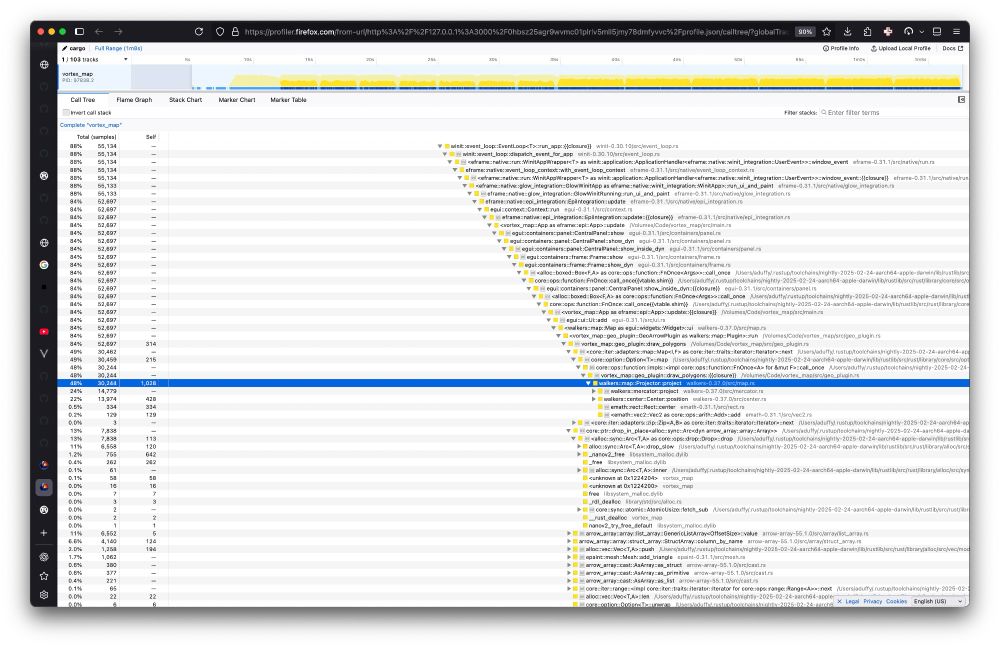Screen dimensions: 1000x647
Task: Collapse vortex_map::geo_plugin::draw_polygons row
Action: pyautogui.click(x=564, y=344)
